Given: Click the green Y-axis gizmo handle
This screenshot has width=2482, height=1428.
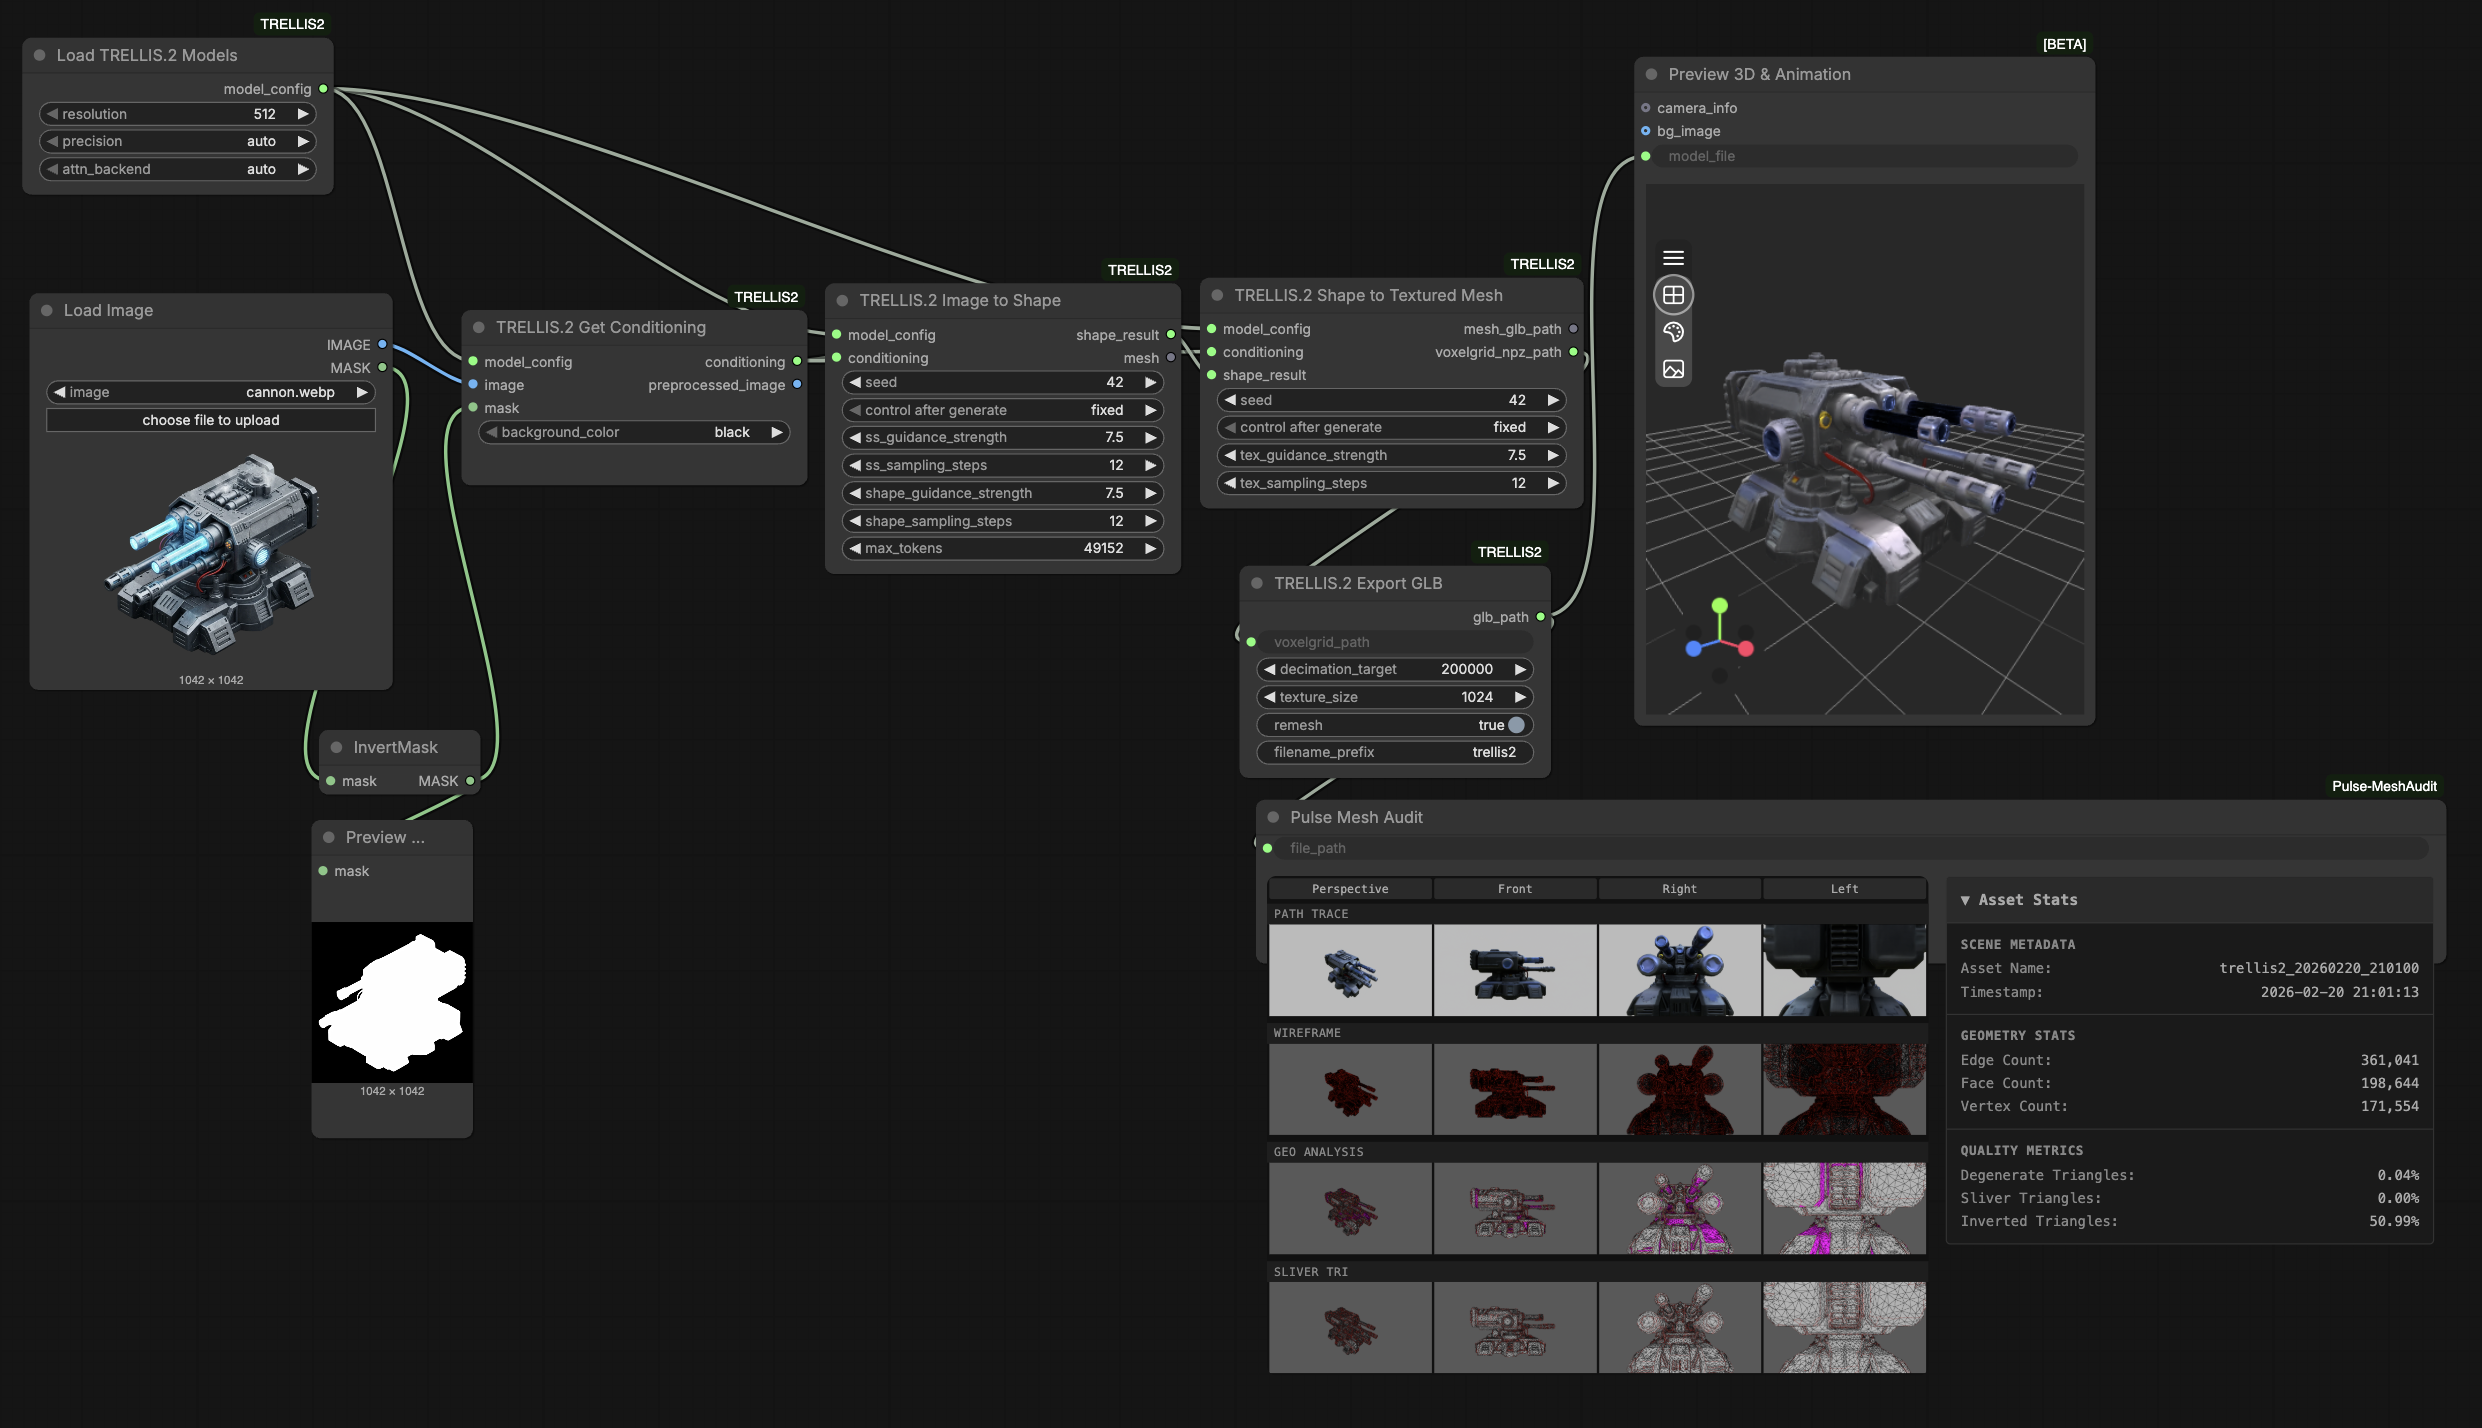Looking at the screenshot, I should tap(1719, 605).
